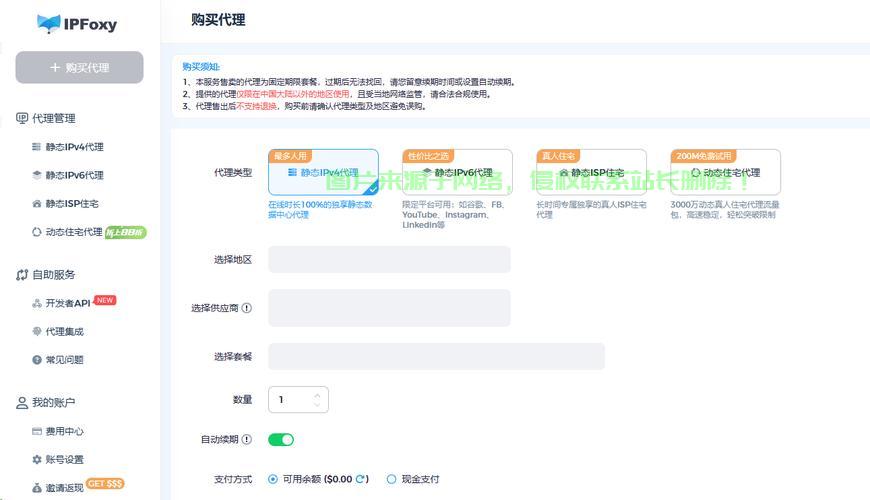
Task: Click the 费用中心 sidebar icon
Action: click(37, 432)
